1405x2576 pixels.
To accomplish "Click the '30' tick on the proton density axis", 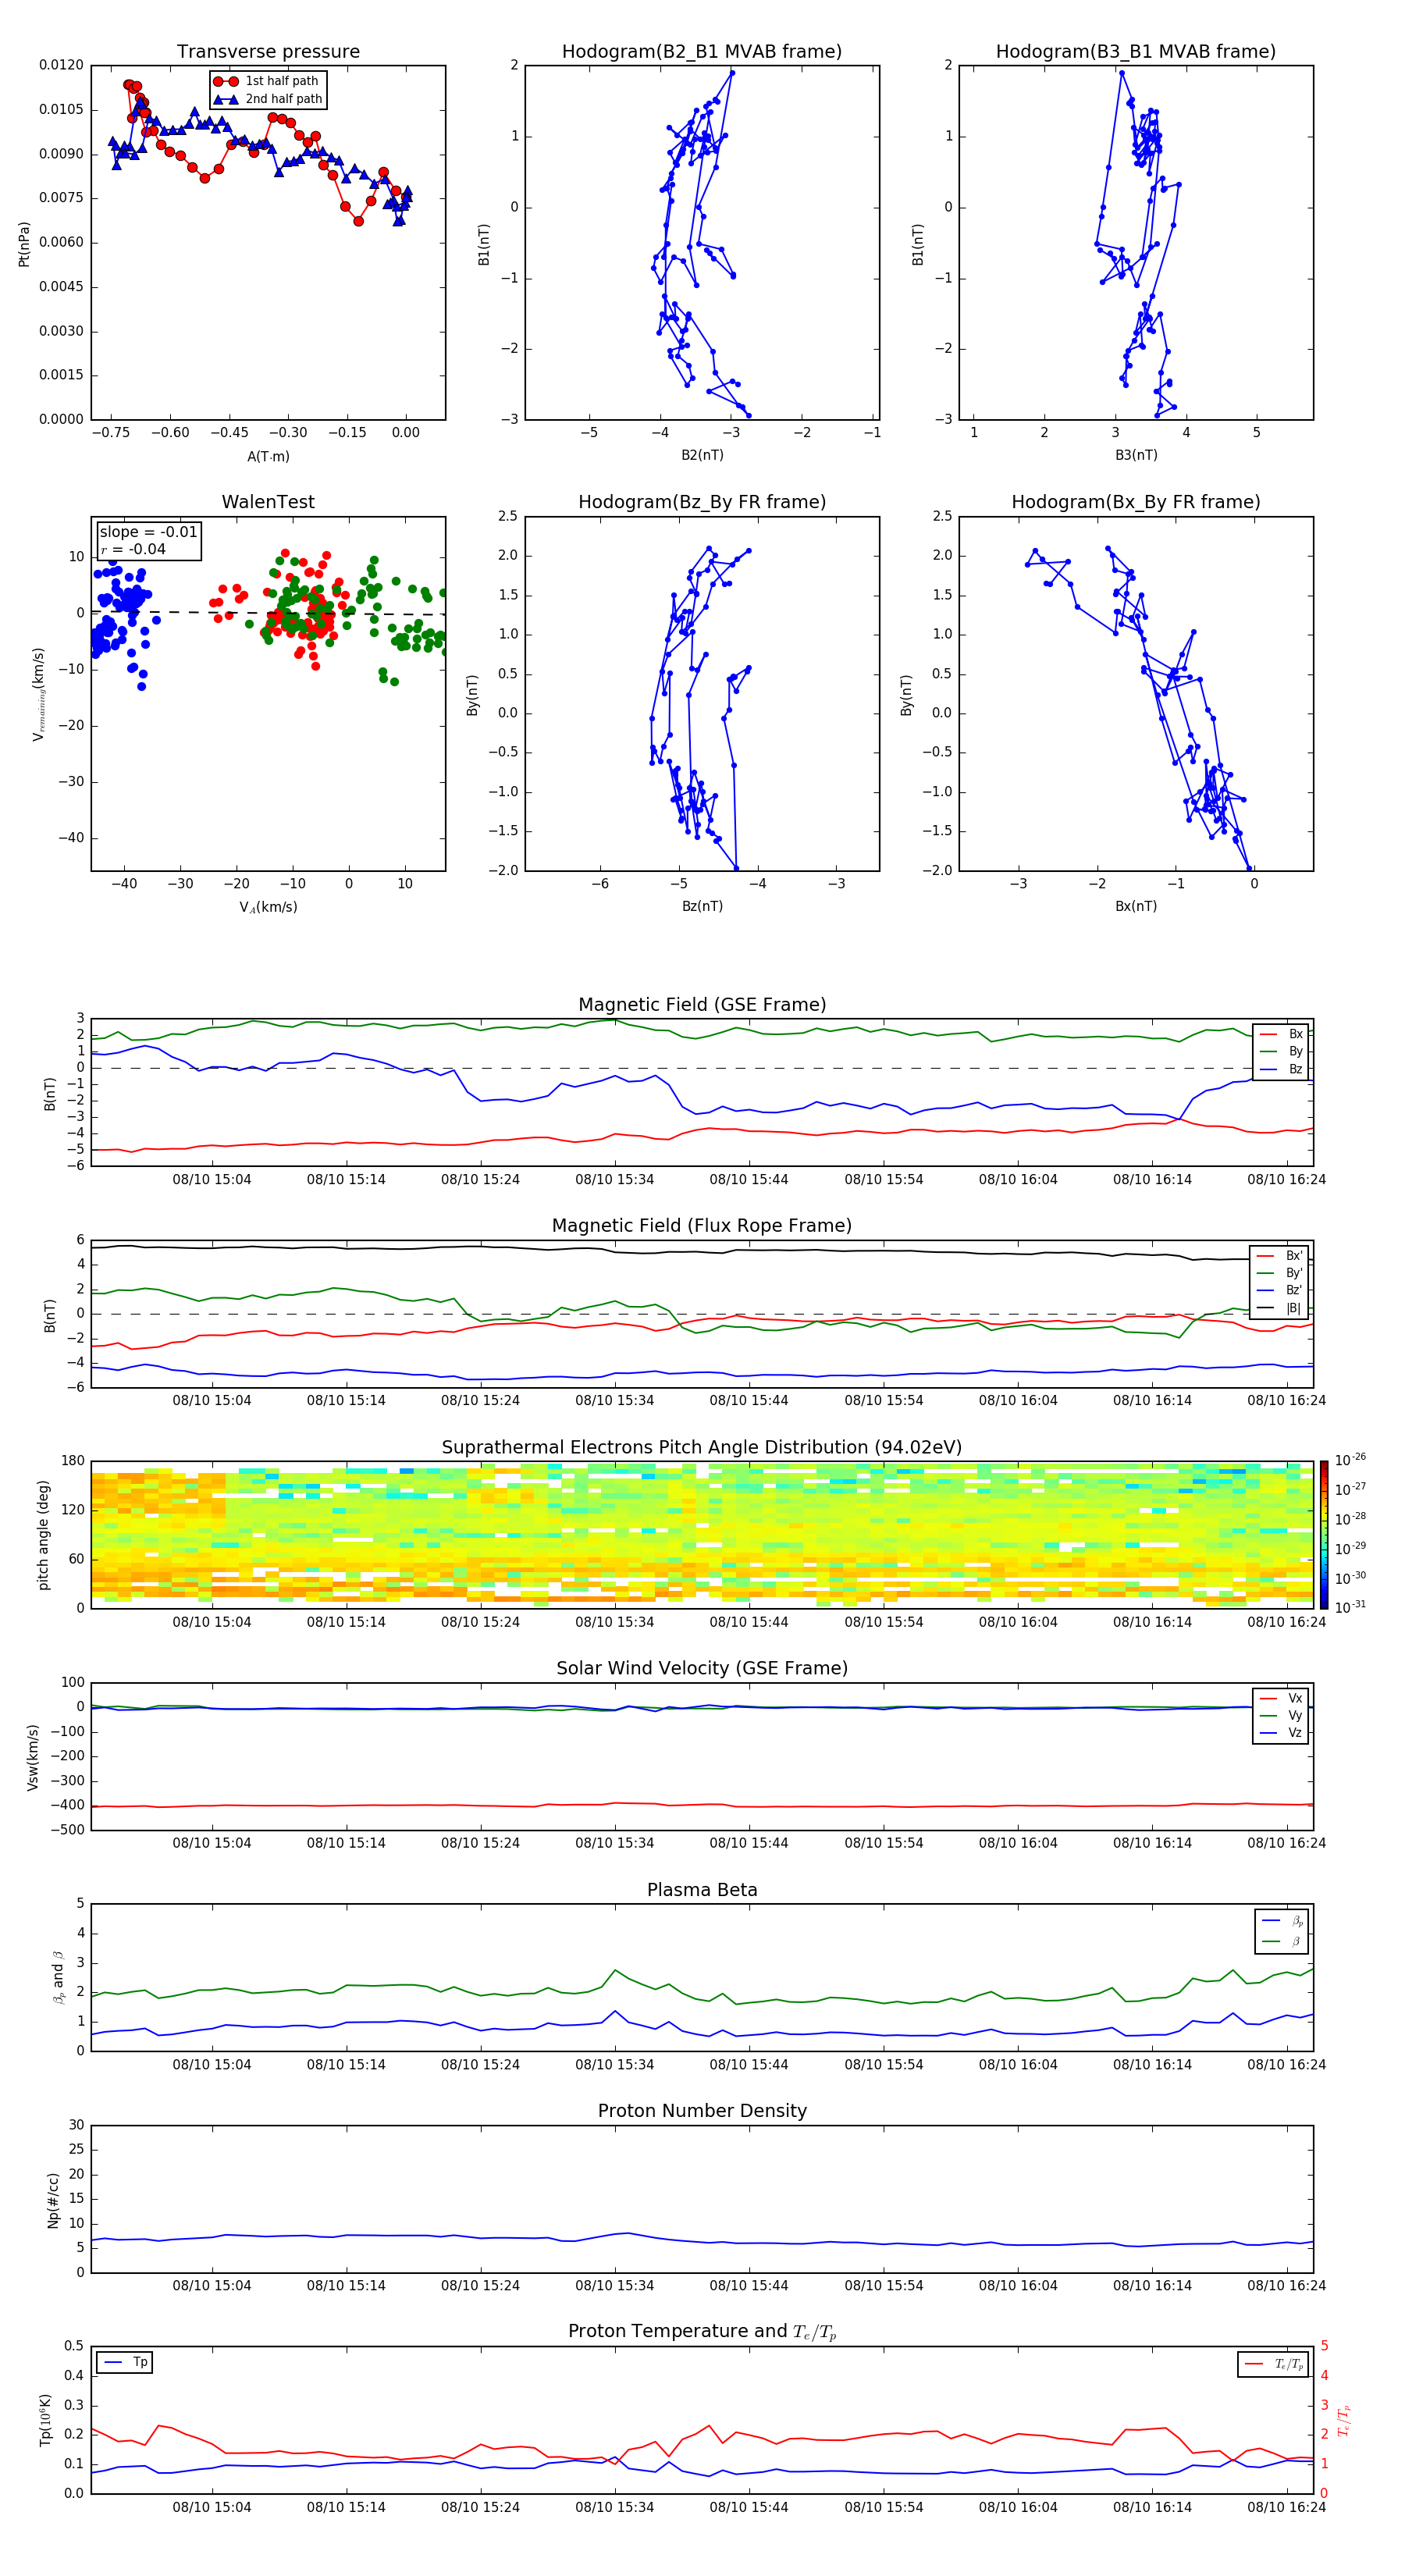I will click(76, 2125).
